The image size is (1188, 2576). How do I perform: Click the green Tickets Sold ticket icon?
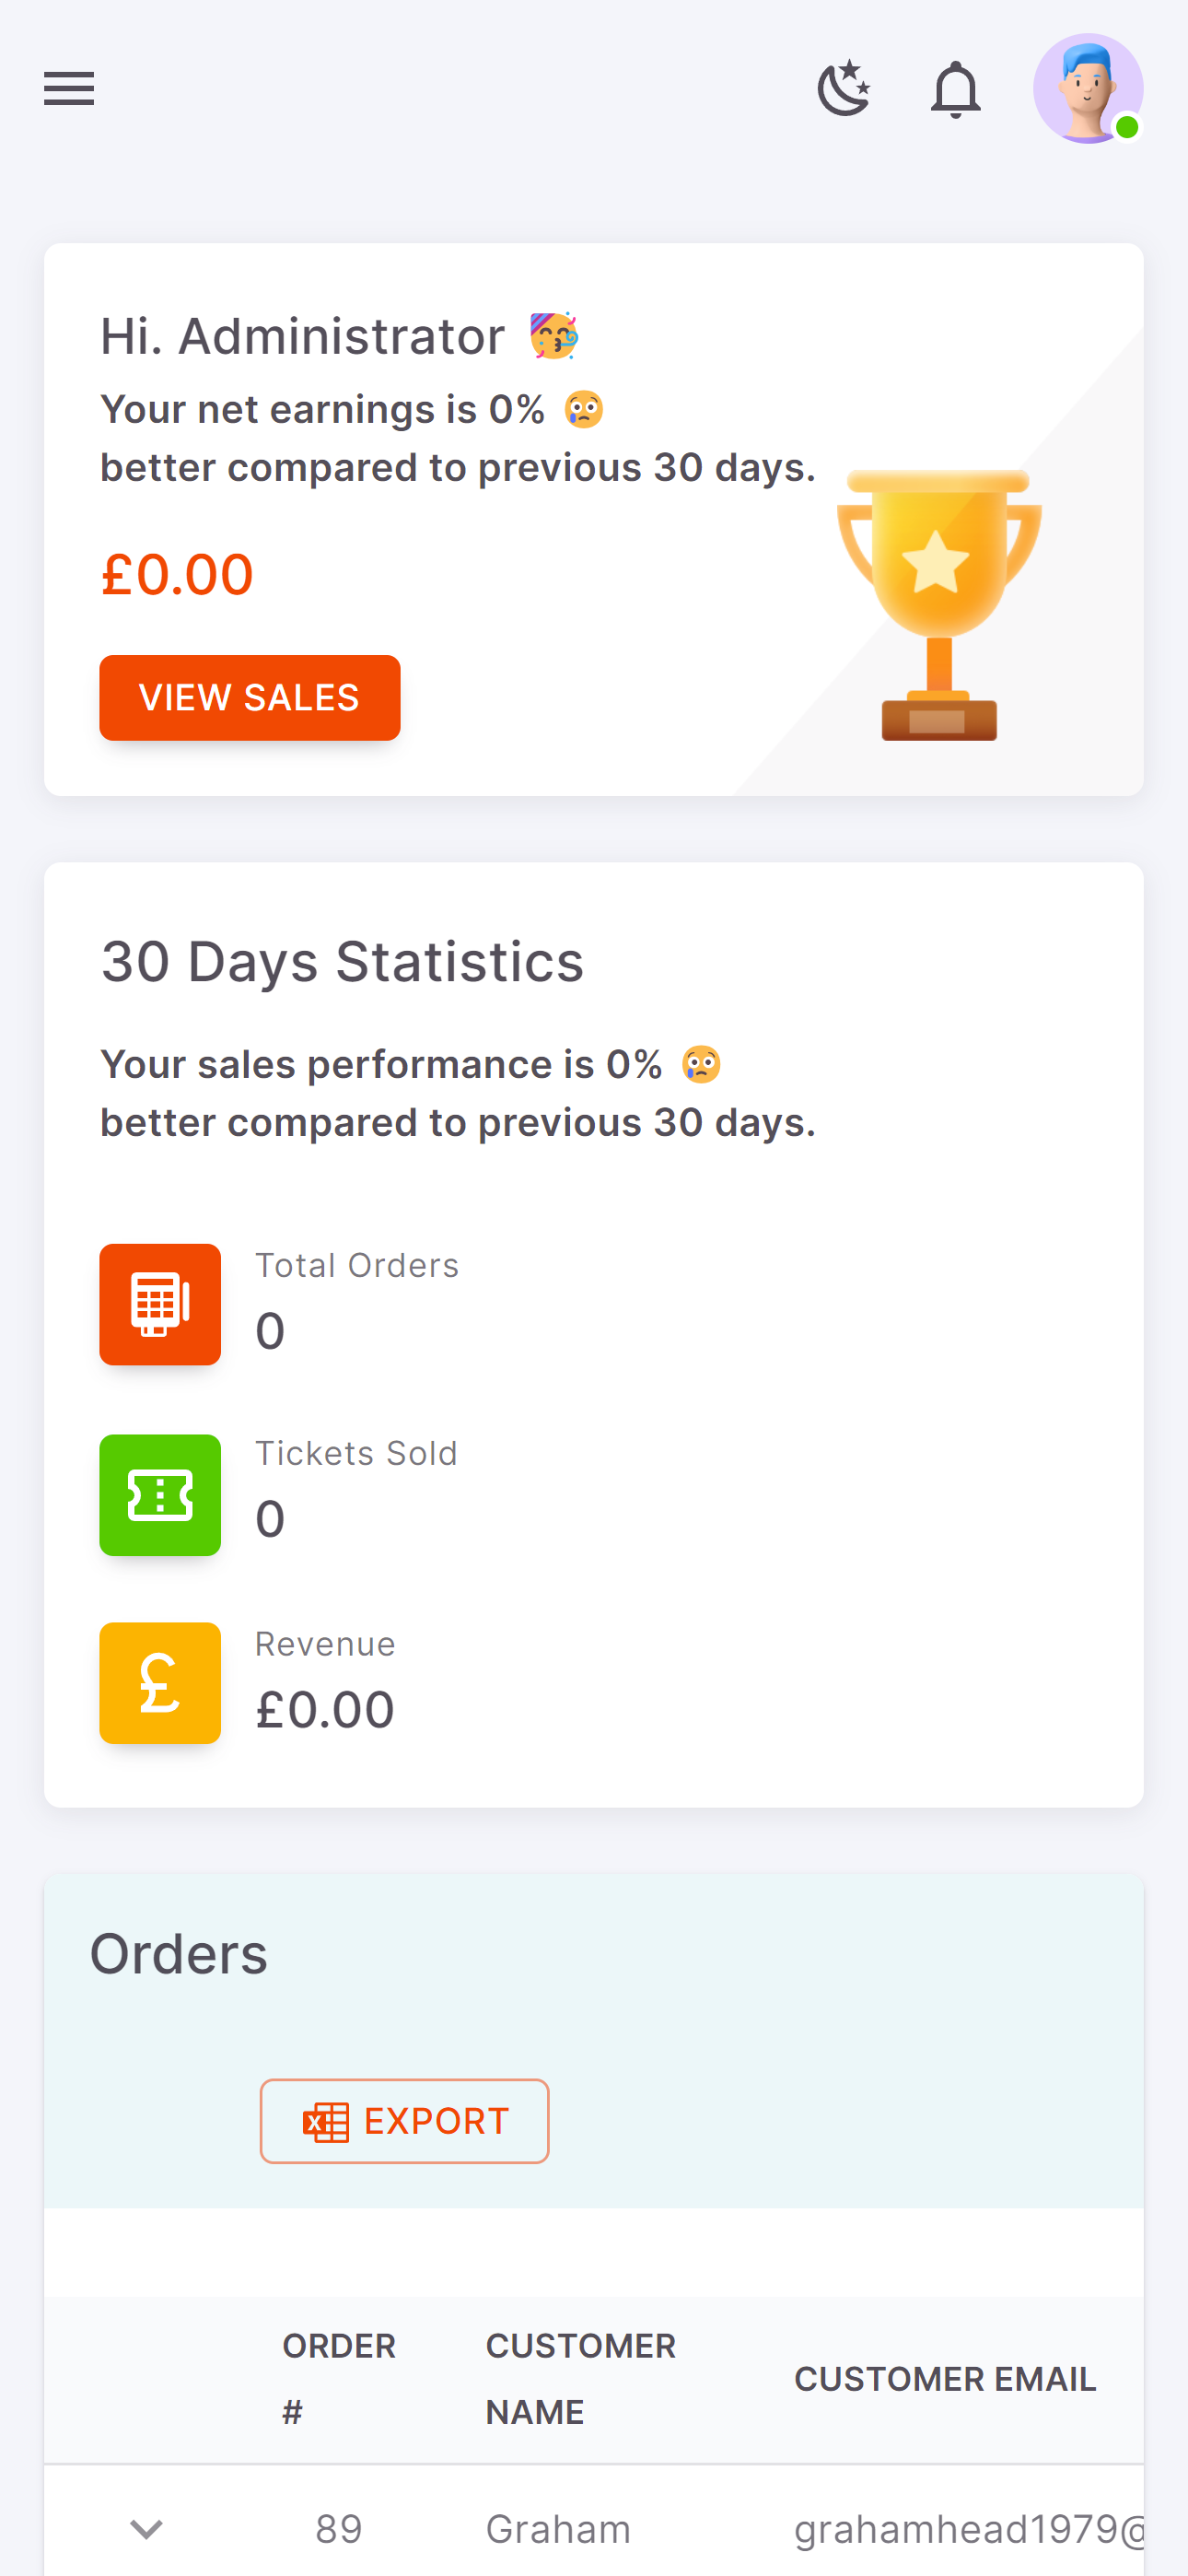tap(160, 1494)
